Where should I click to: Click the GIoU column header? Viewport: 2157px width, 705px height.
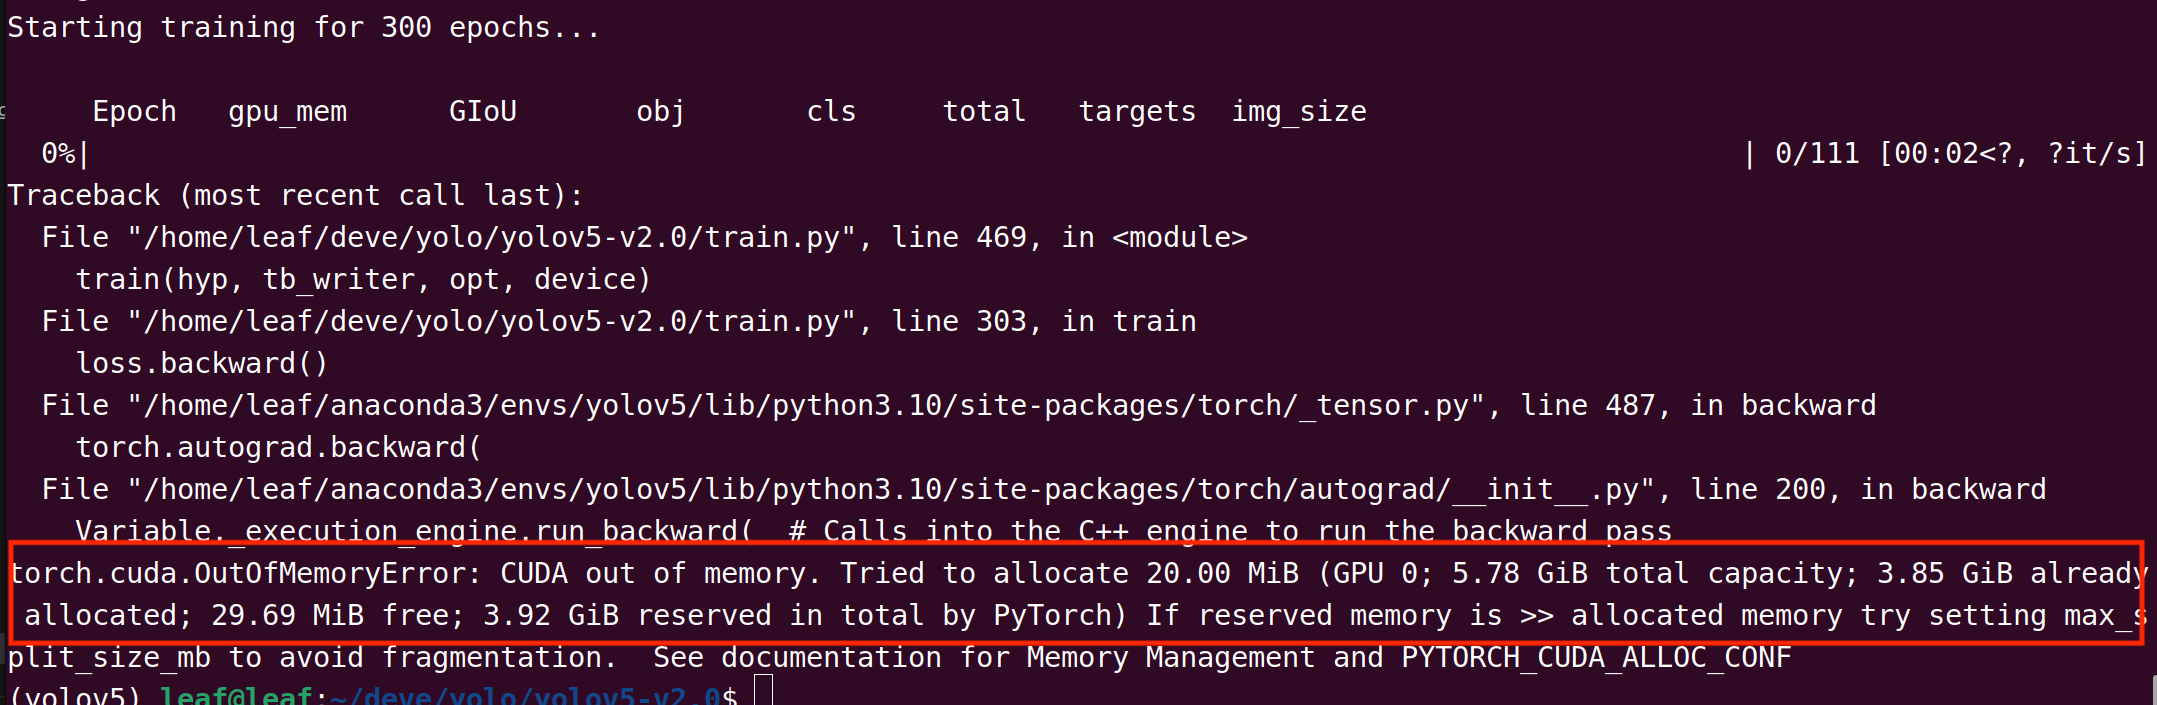pos(483,111)
